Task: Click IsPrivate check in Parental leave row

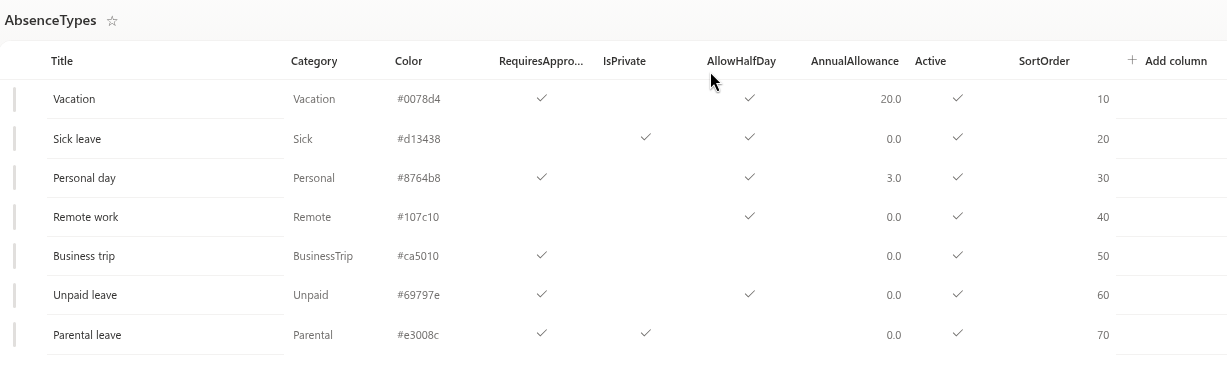Action: [646, 333]
